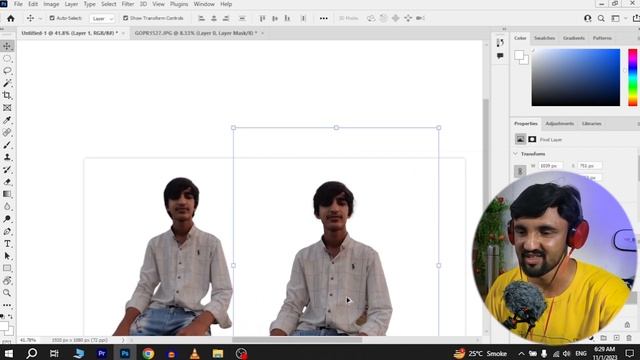The height and width of the screenshot is (360, 640).
Task: Open VLC media player from taskbar
Action: [195, 353]
